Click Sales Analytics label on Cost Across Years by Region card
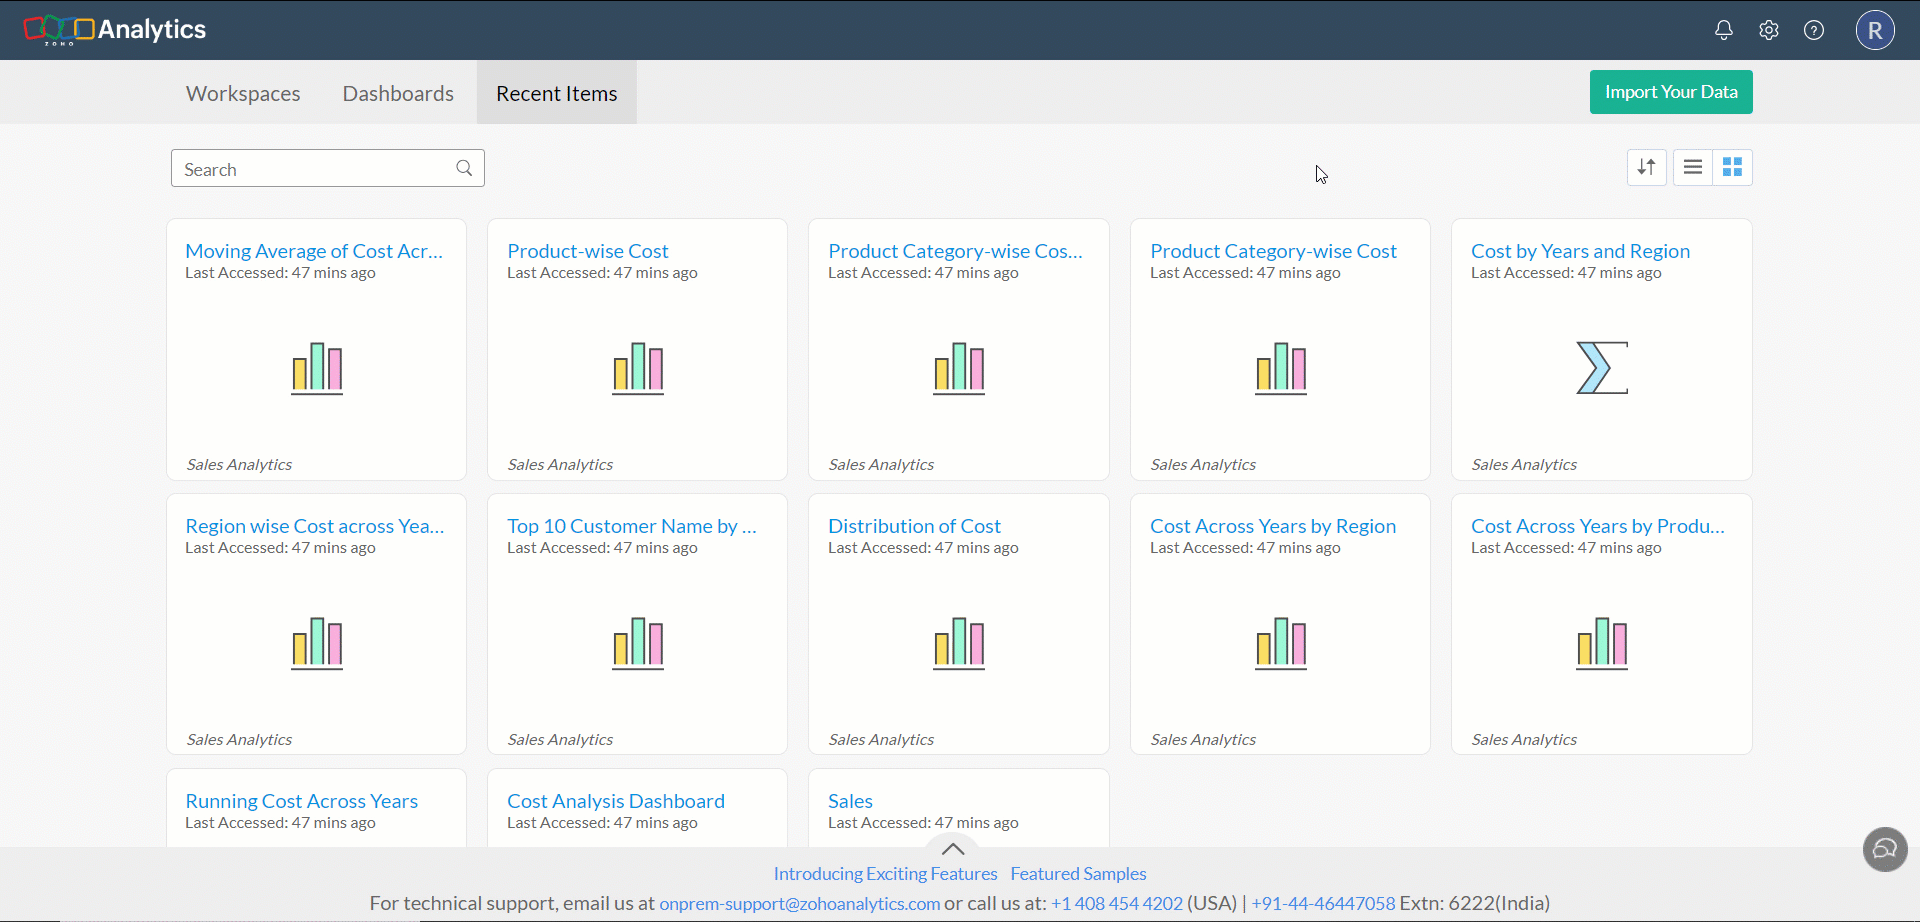The image size is (1920, 922). click(1203, 739)
